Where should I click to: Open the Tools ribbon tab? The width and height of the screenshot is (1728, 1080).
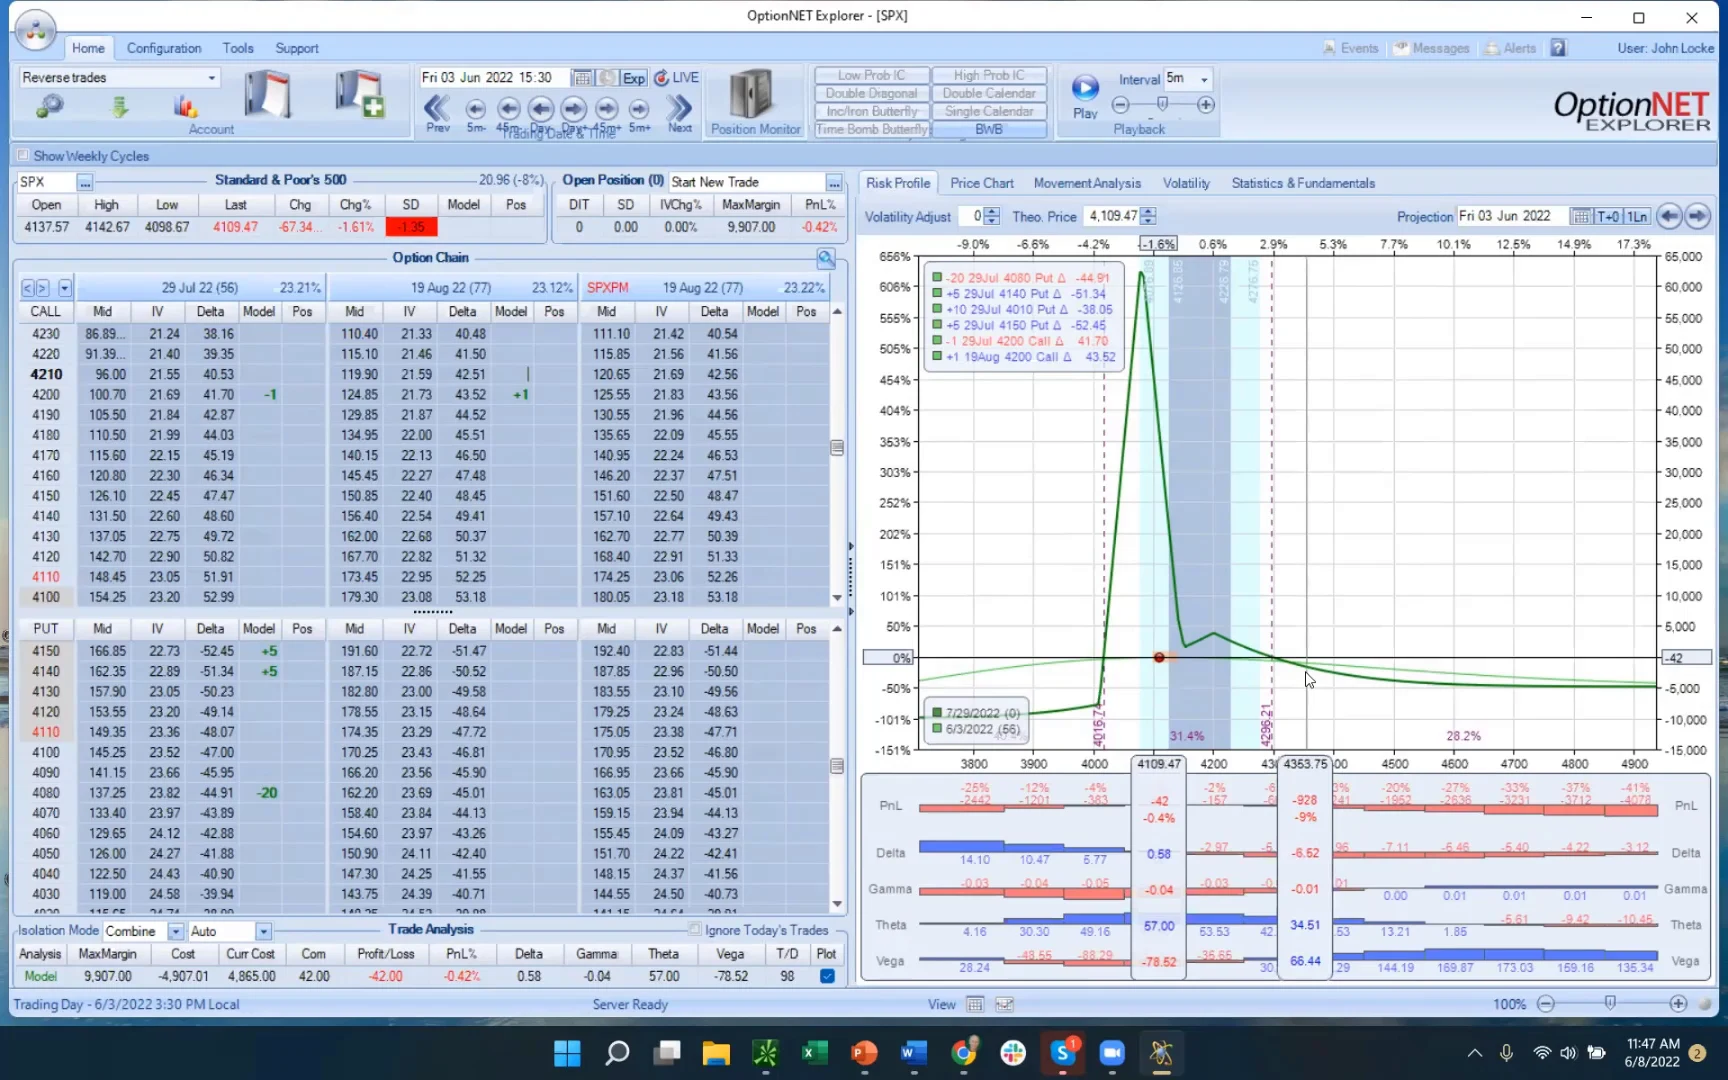point(238,48)
